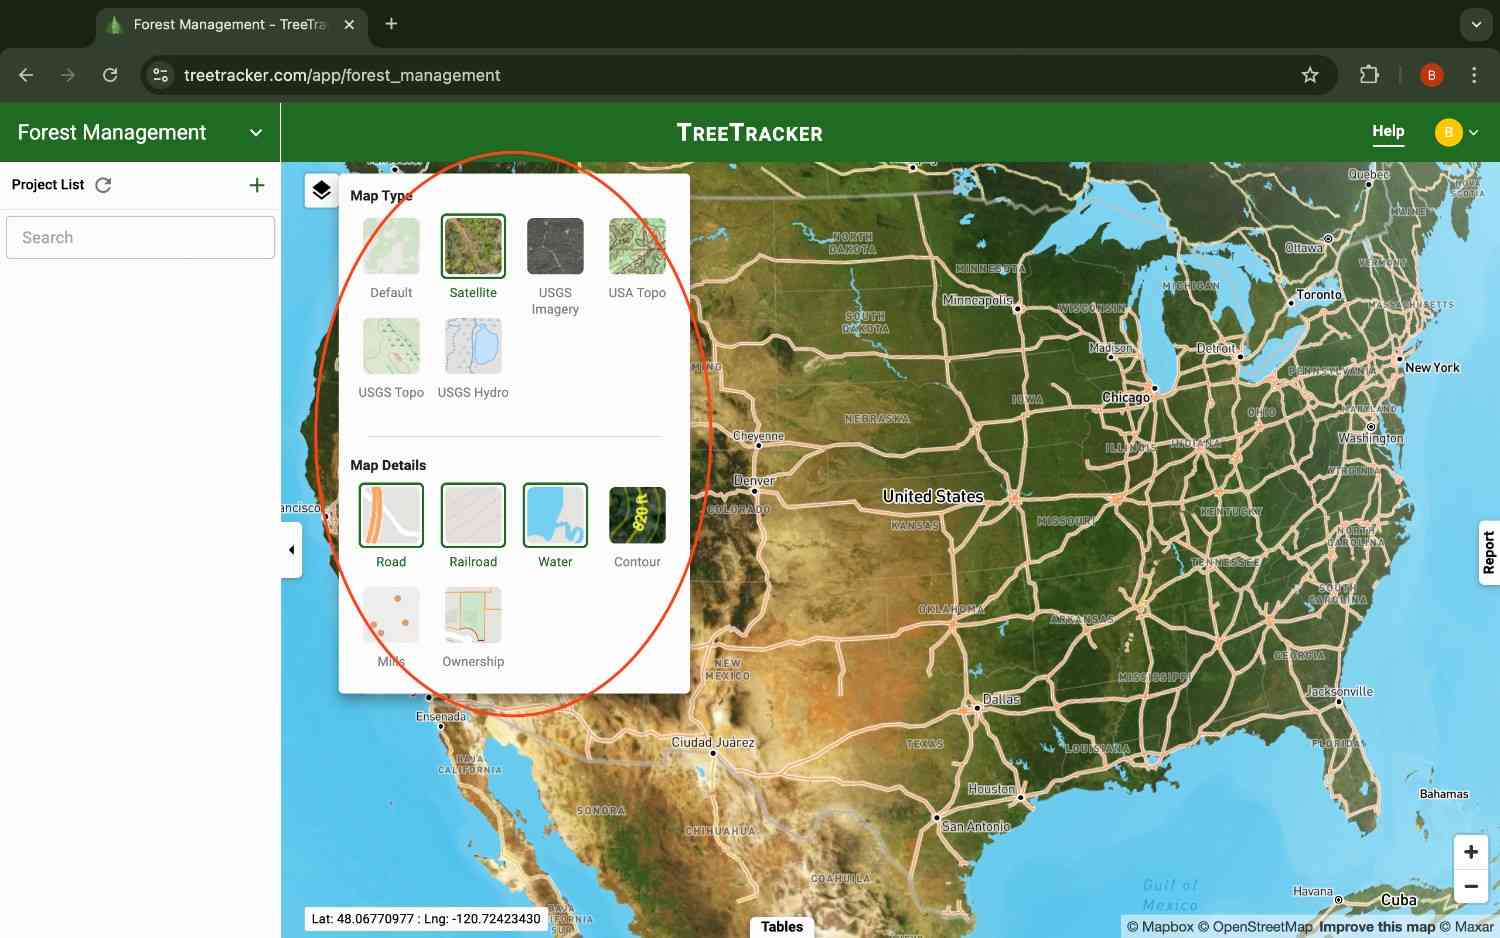Select the USGS Hydro map type

pyautogui.click(x=473, y=345)
